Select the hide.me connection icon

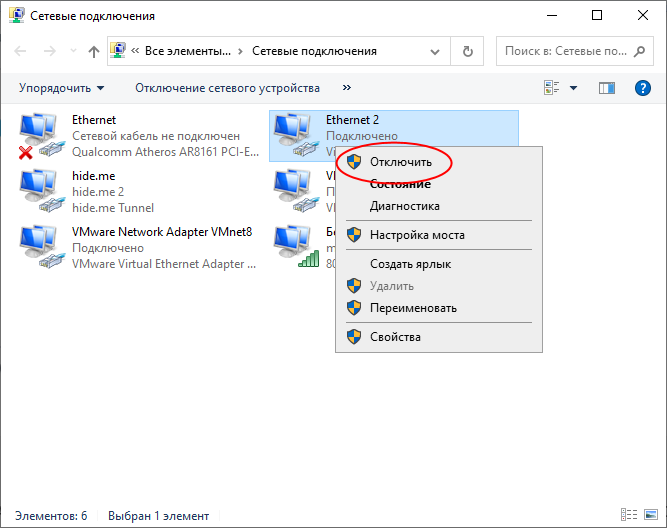point(42,191)
